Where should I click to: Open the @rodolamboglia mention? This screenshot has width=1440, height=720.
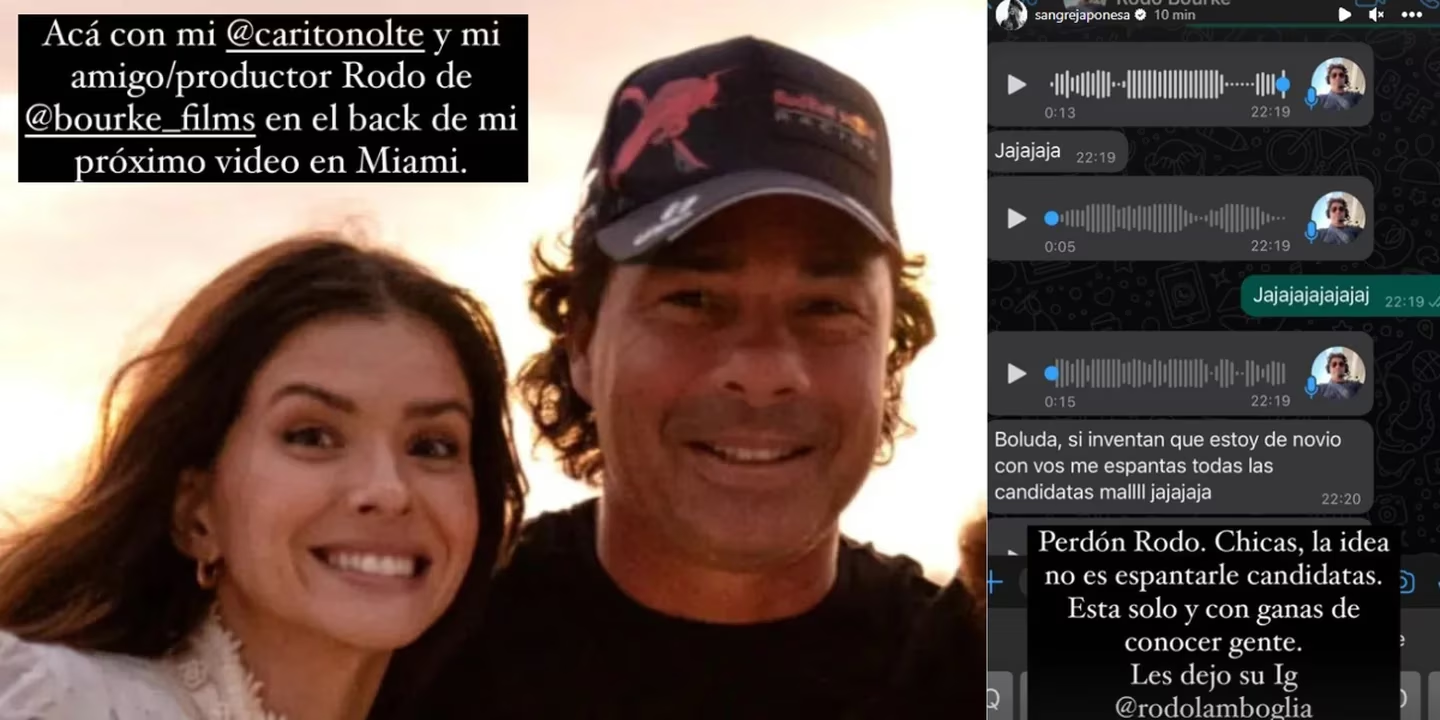1214,706
